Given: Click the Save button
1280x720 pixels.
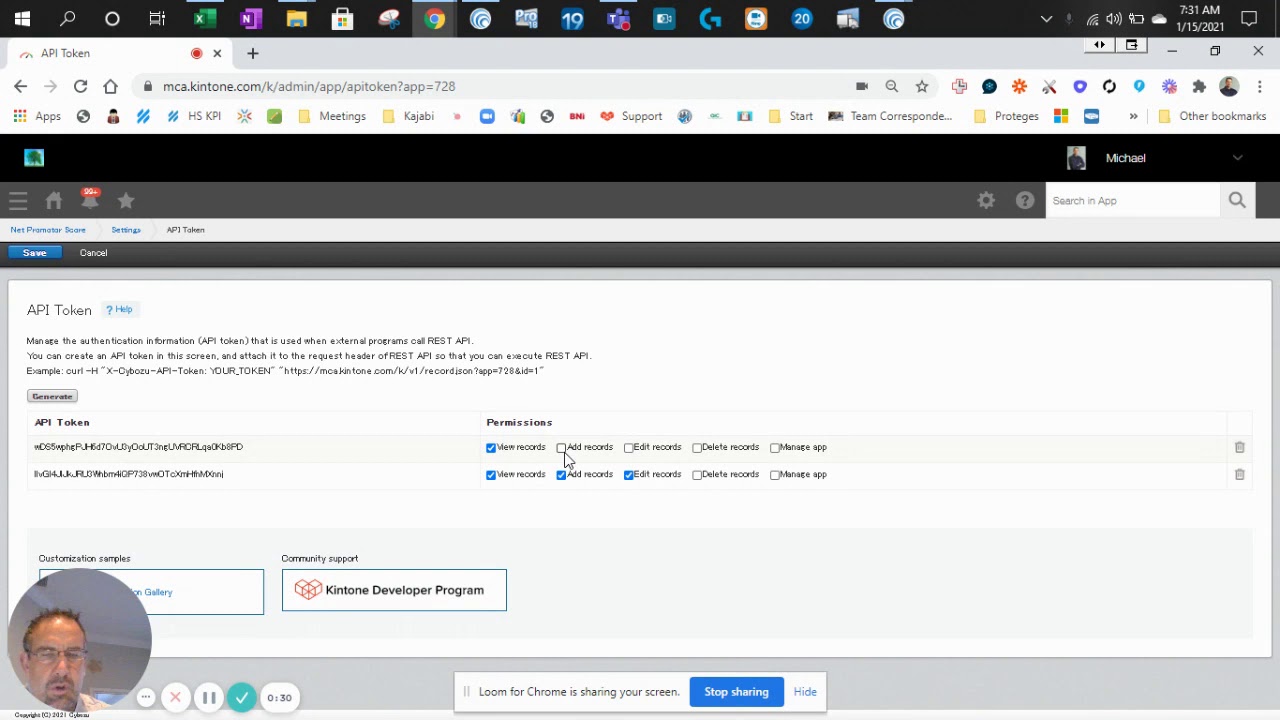Looking at the screenshot, I should click(x=35, y=253).
